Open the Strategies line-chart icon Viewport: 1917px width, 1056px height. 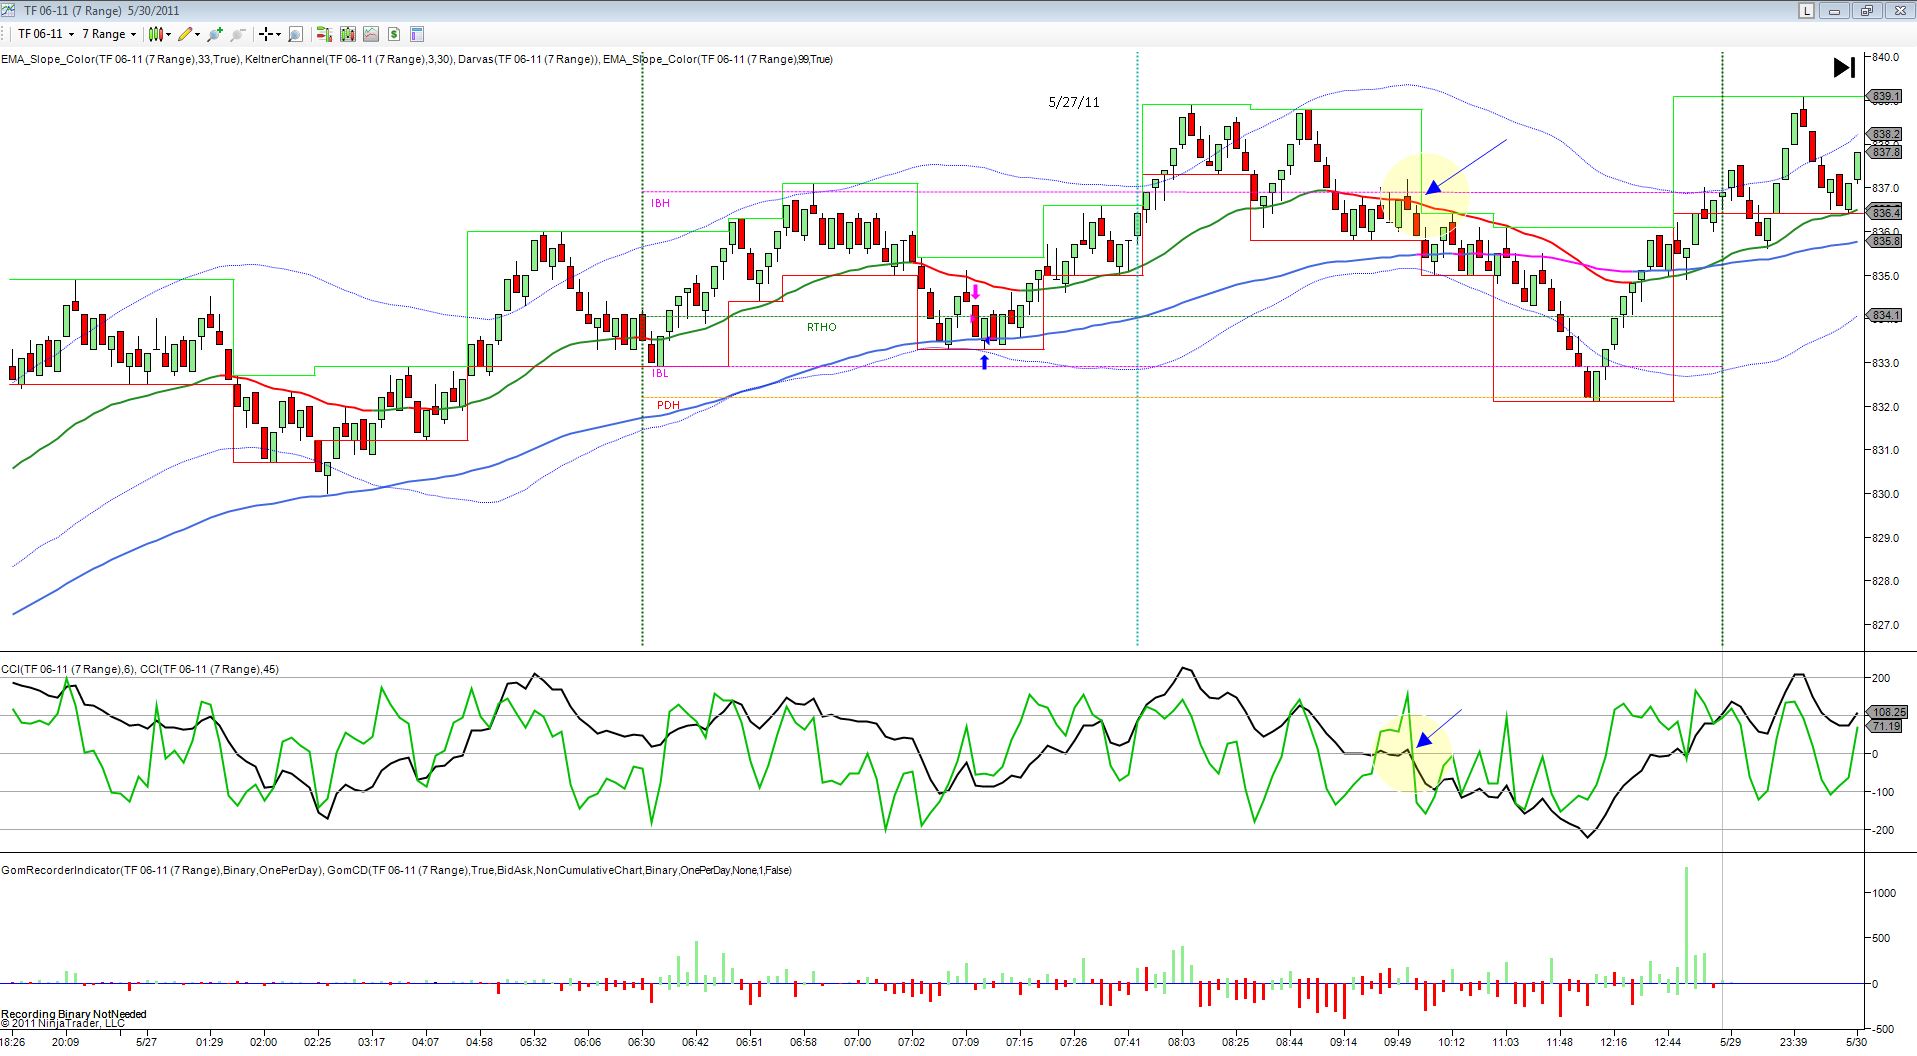371,34
